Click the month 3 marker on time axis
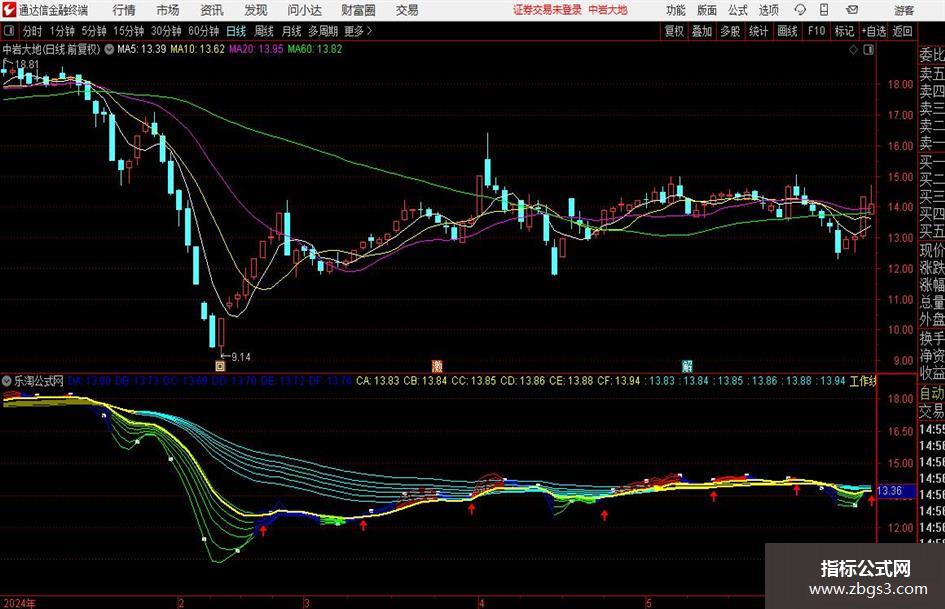This screenshot has height=609, width=945. (x=307, y=603)
